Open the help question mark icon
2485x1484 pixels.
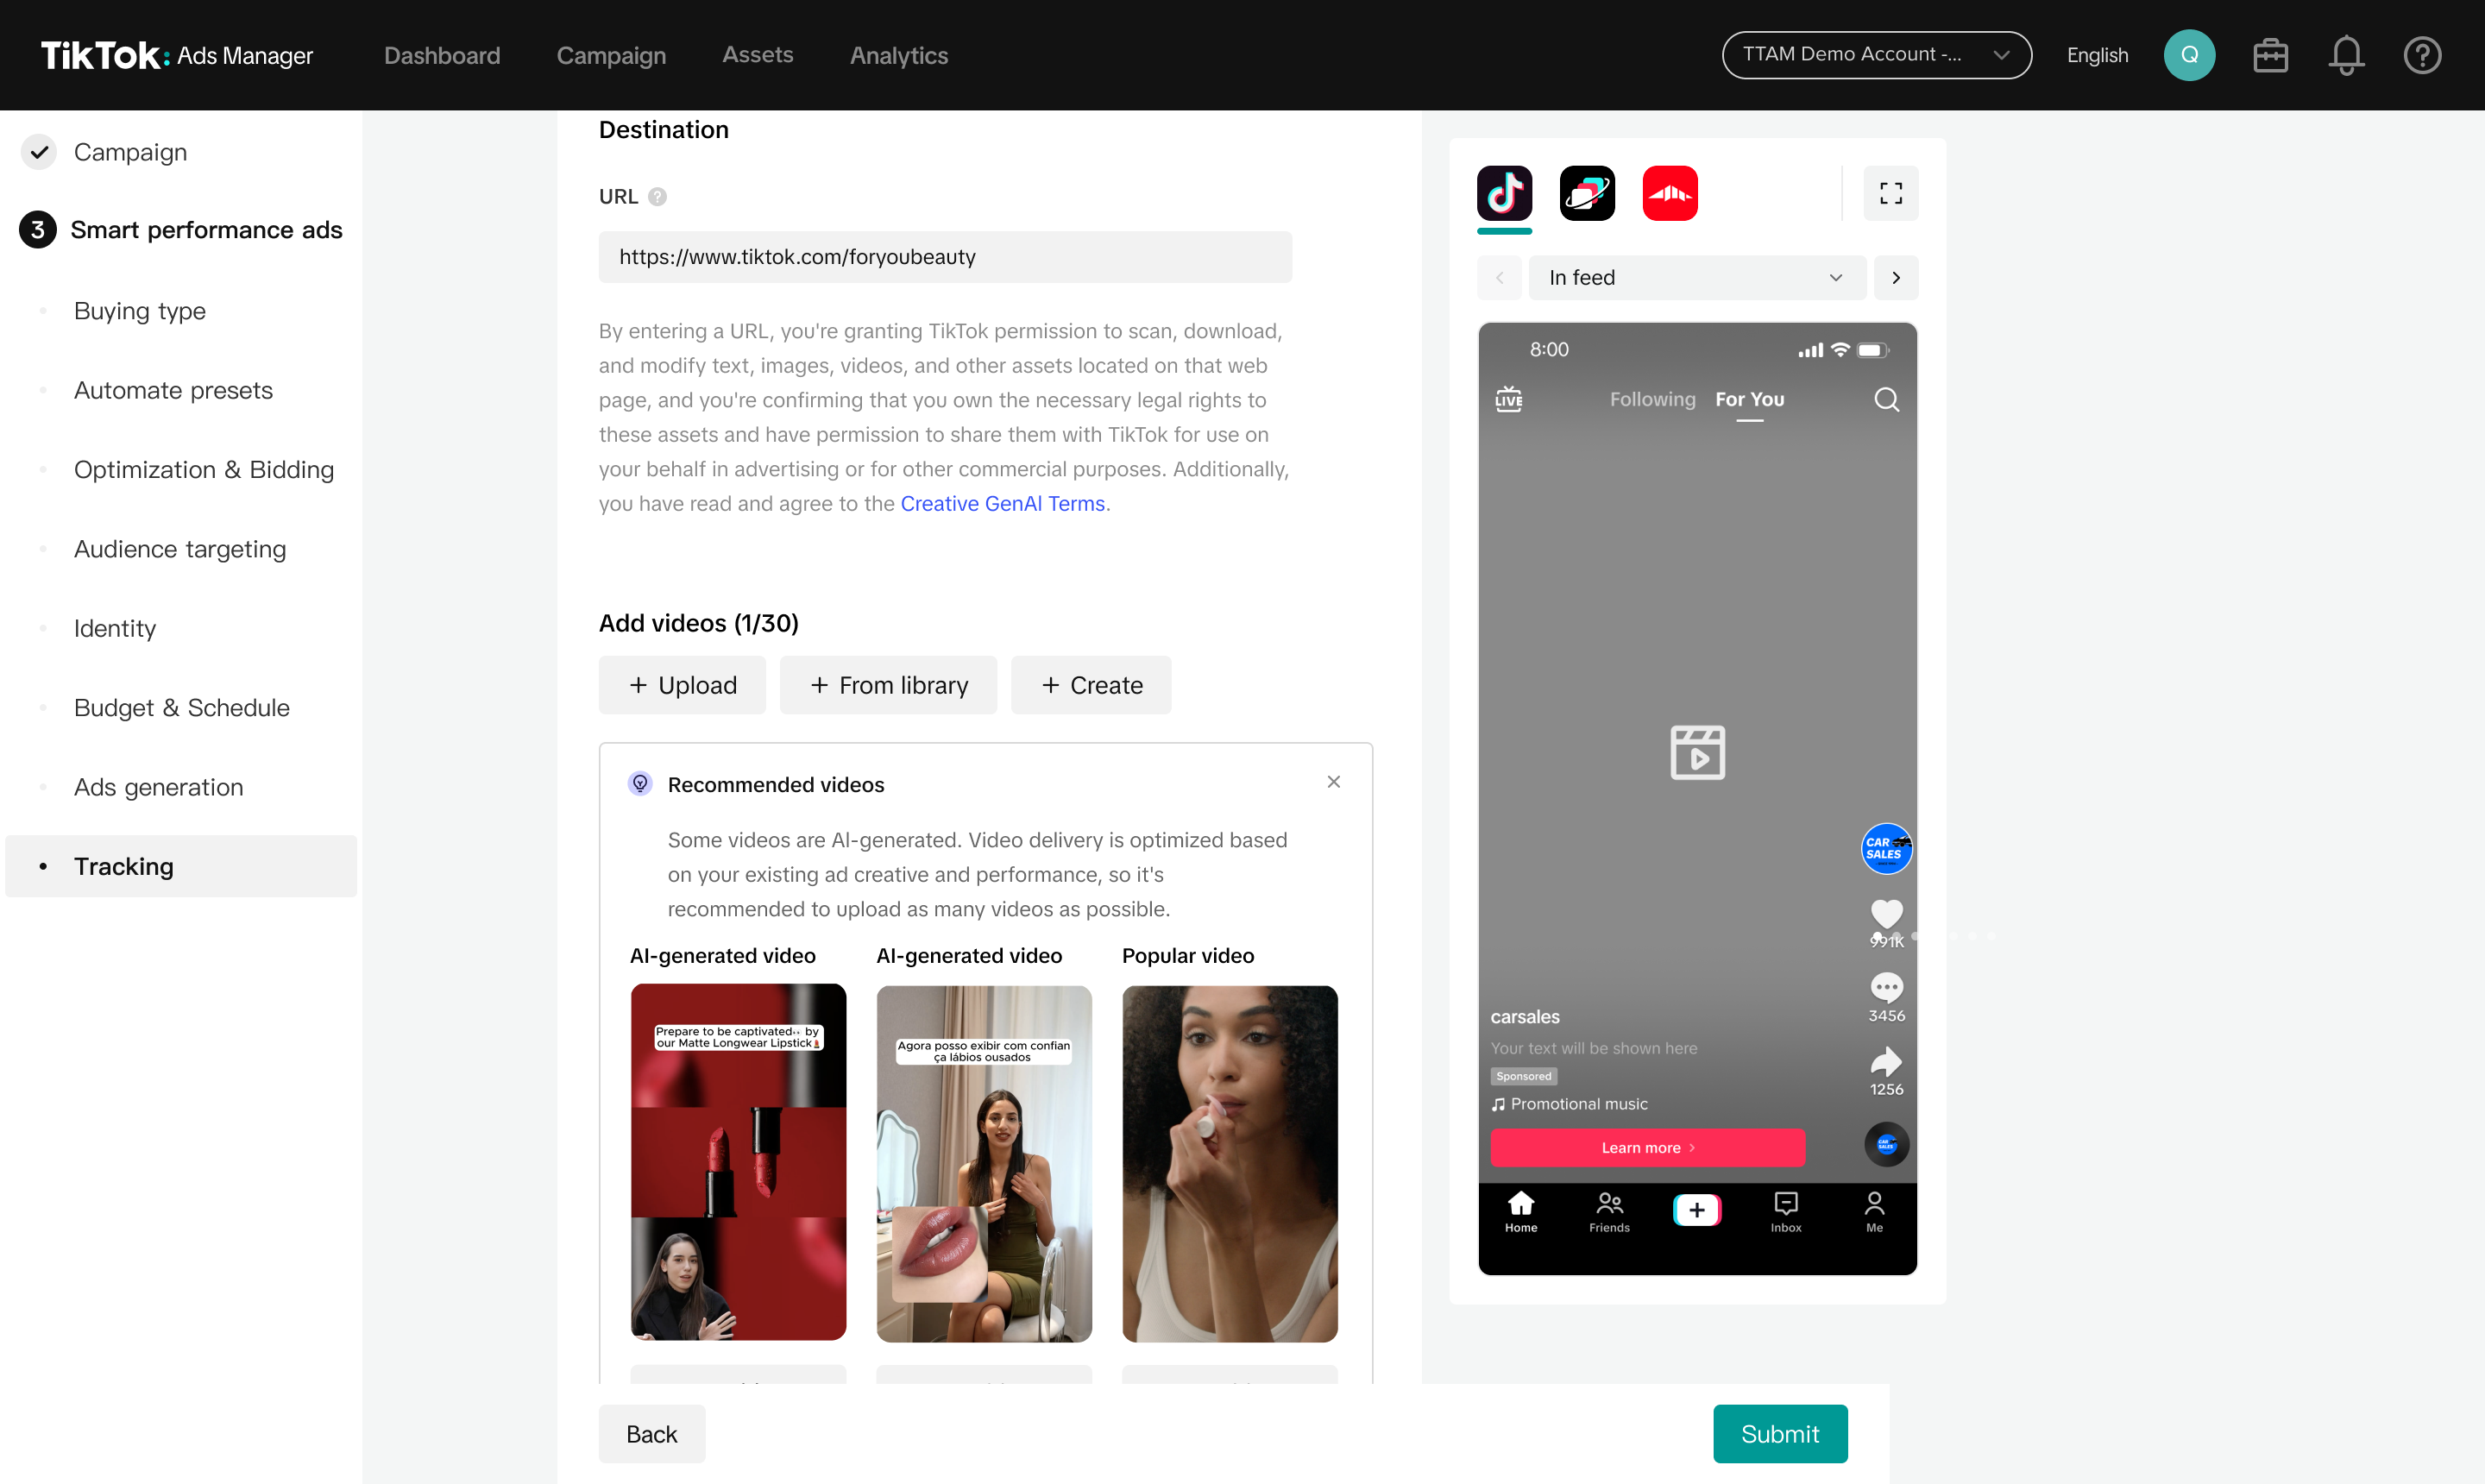point(2422,56)
